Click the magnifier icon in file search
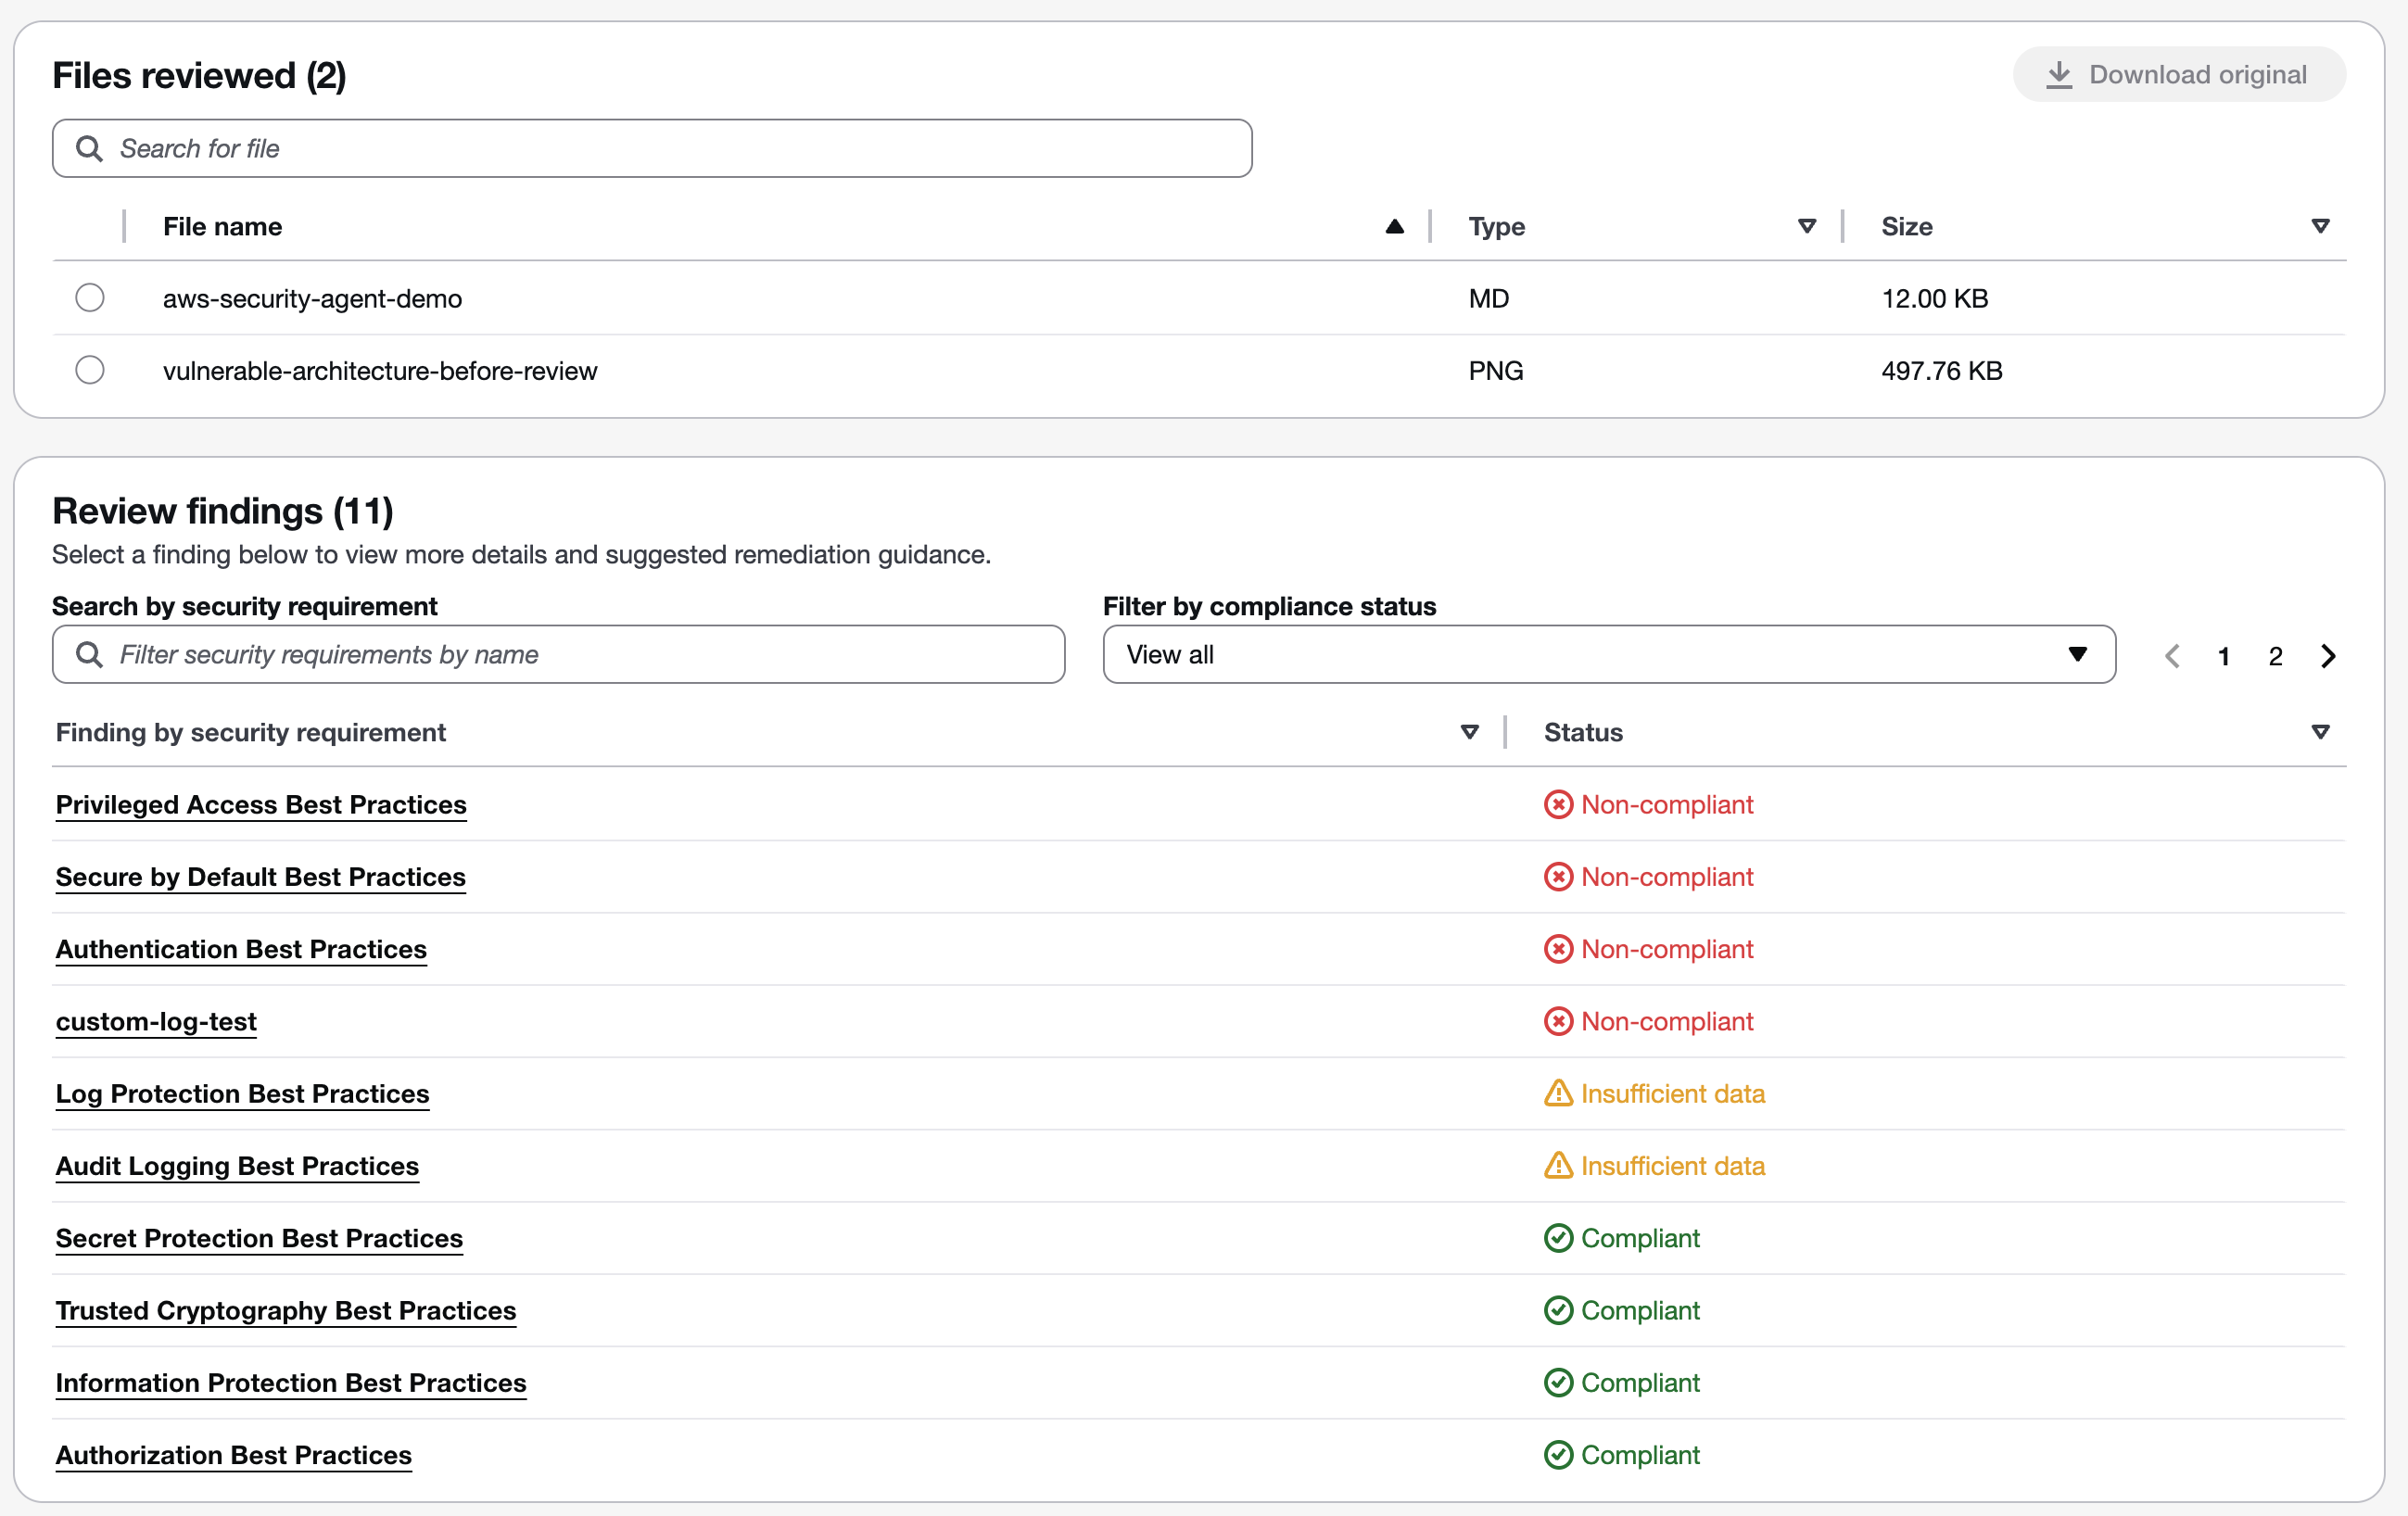 point(89,149)
